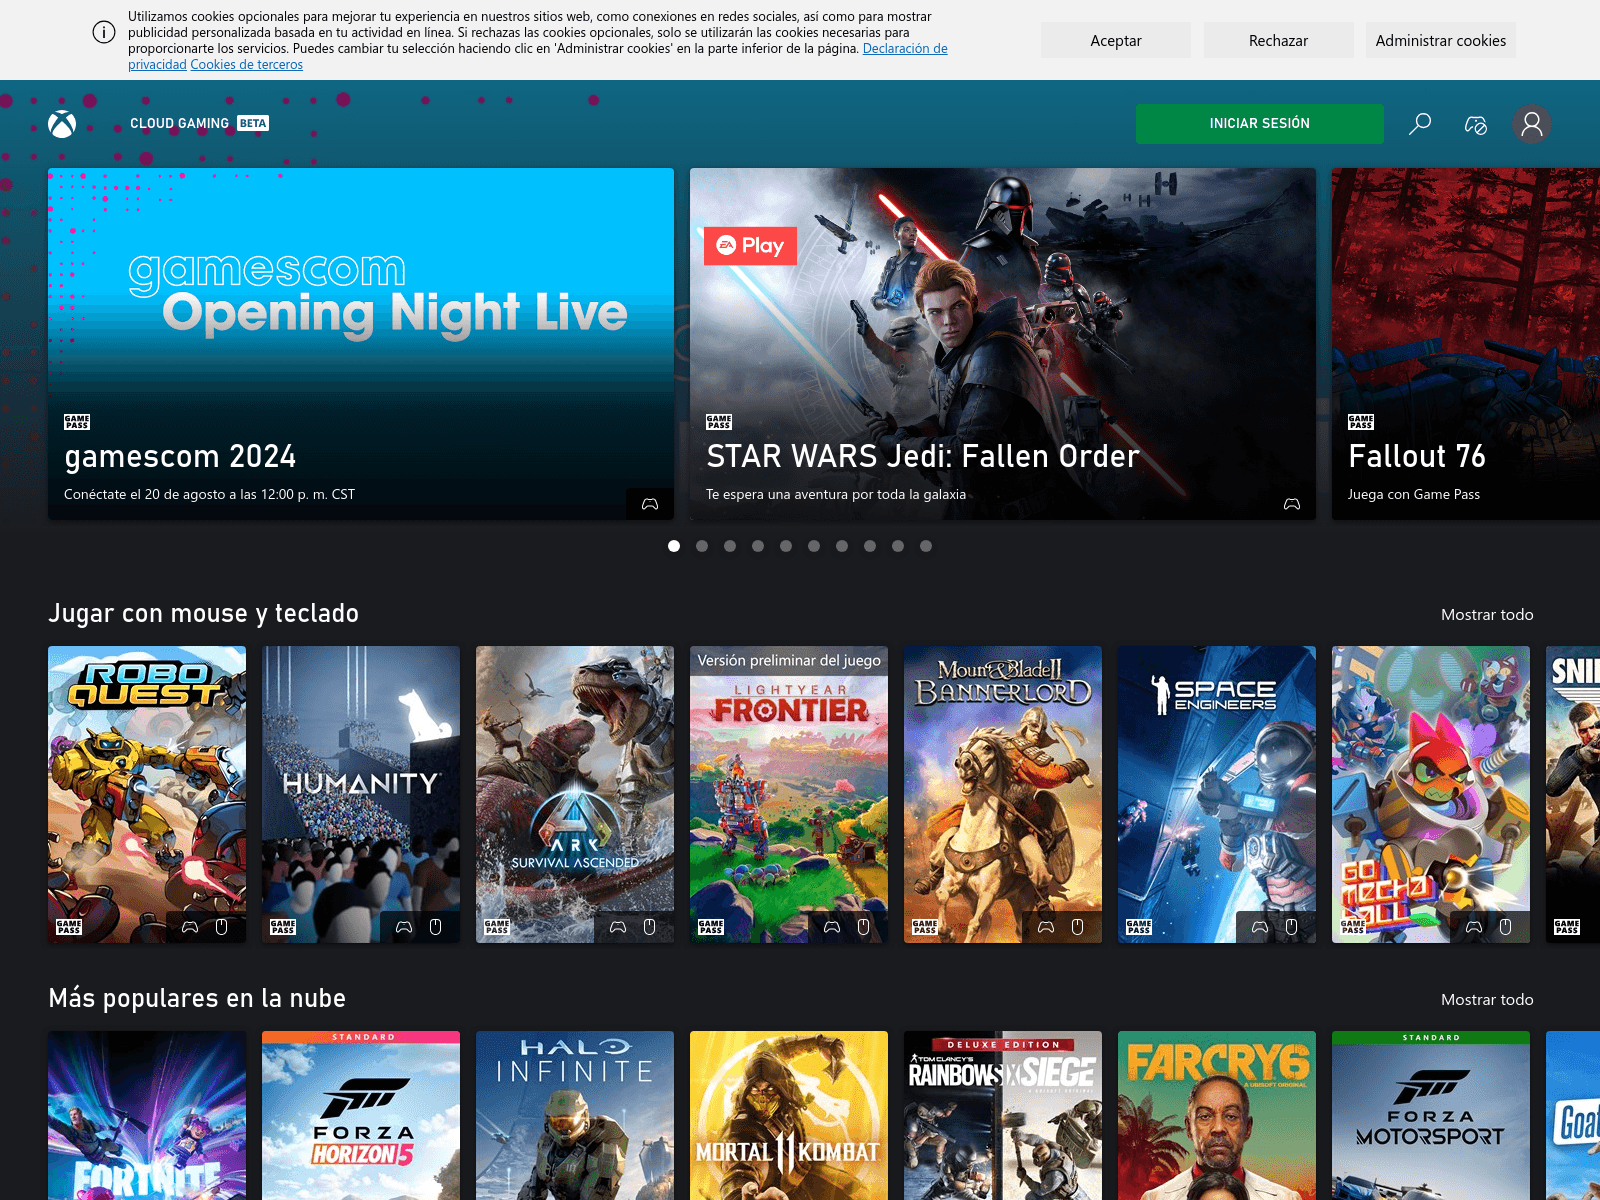Click the mouse icon on Go Mecha Ball card
The width and height of the screenshot is (1600, 1200).
(x=1506, y=927)
